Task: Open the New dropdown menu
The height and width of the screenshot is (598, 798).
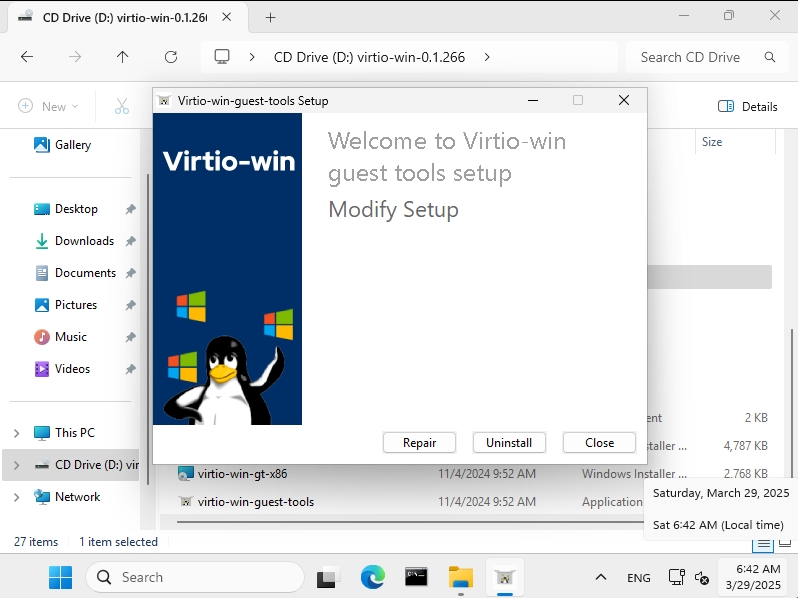Action: point(48,106)
